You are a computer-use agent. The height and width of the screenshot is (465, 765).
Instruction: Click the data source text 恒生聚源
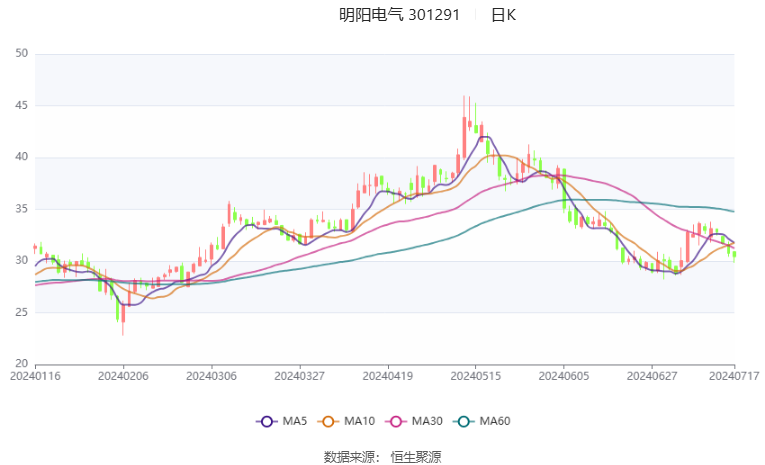(416, 457)
